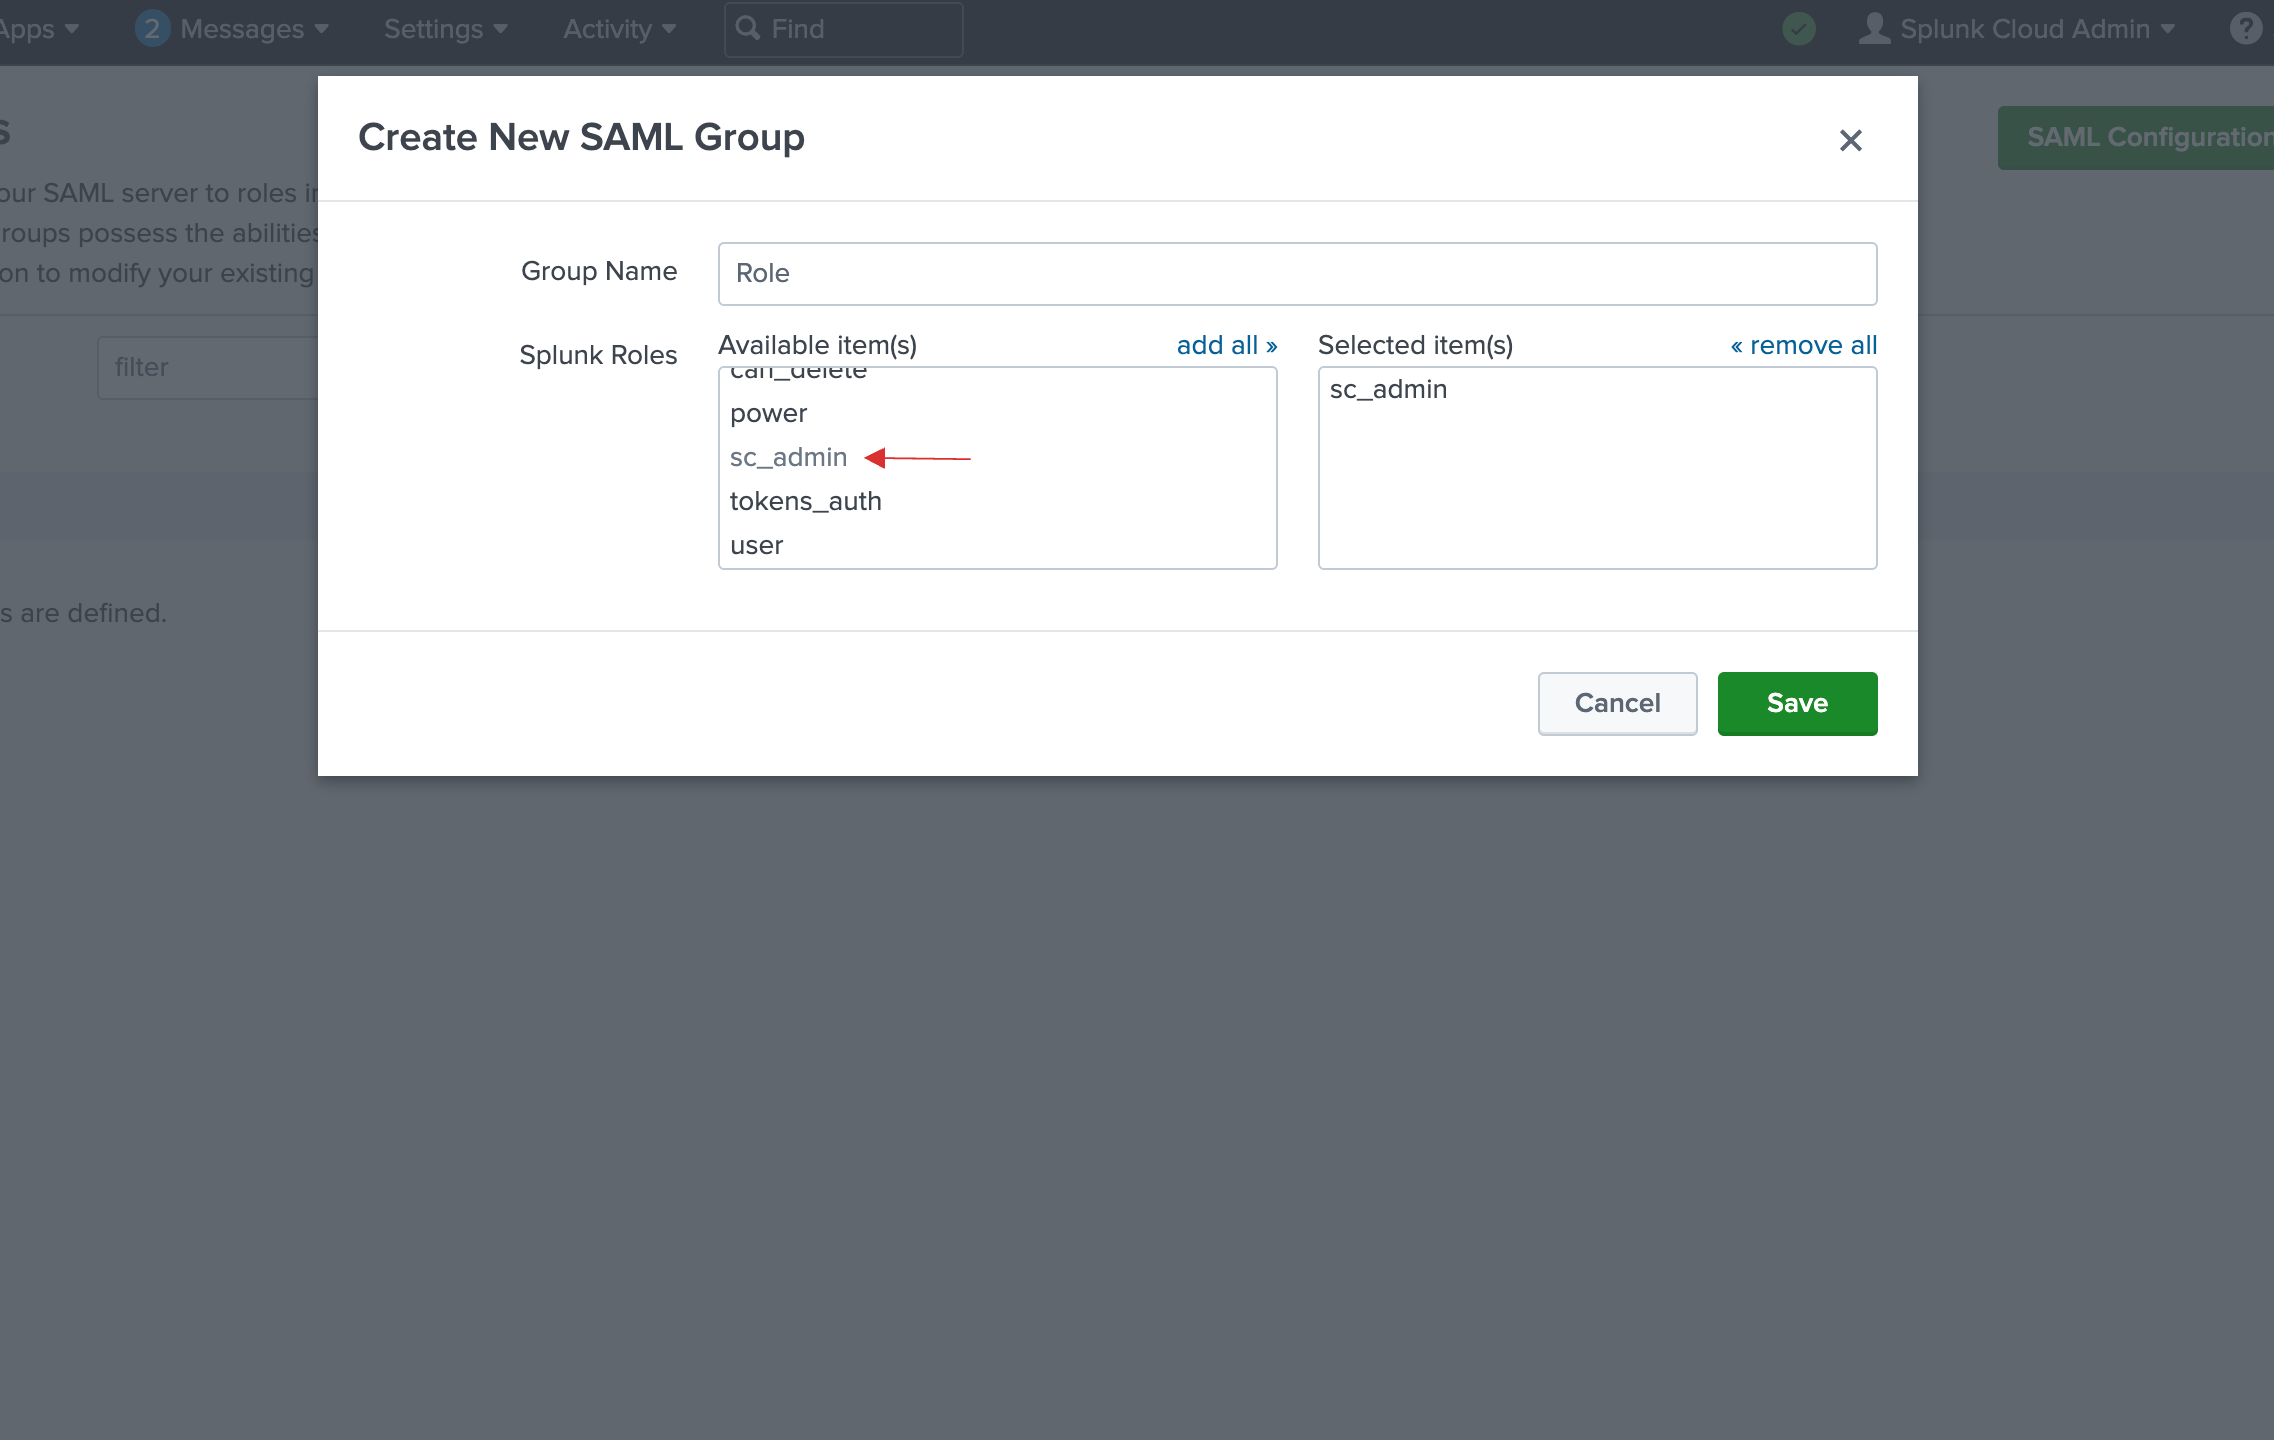
Task: Click the Group Name input field
Action: (x=1298, y=272)
